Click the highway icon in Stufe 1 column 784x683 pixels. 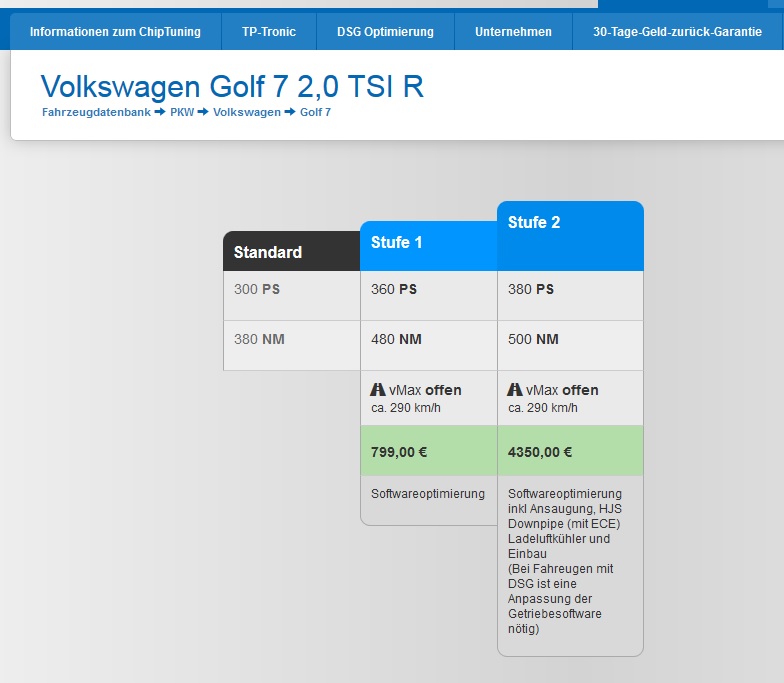(x=378, y=390)
